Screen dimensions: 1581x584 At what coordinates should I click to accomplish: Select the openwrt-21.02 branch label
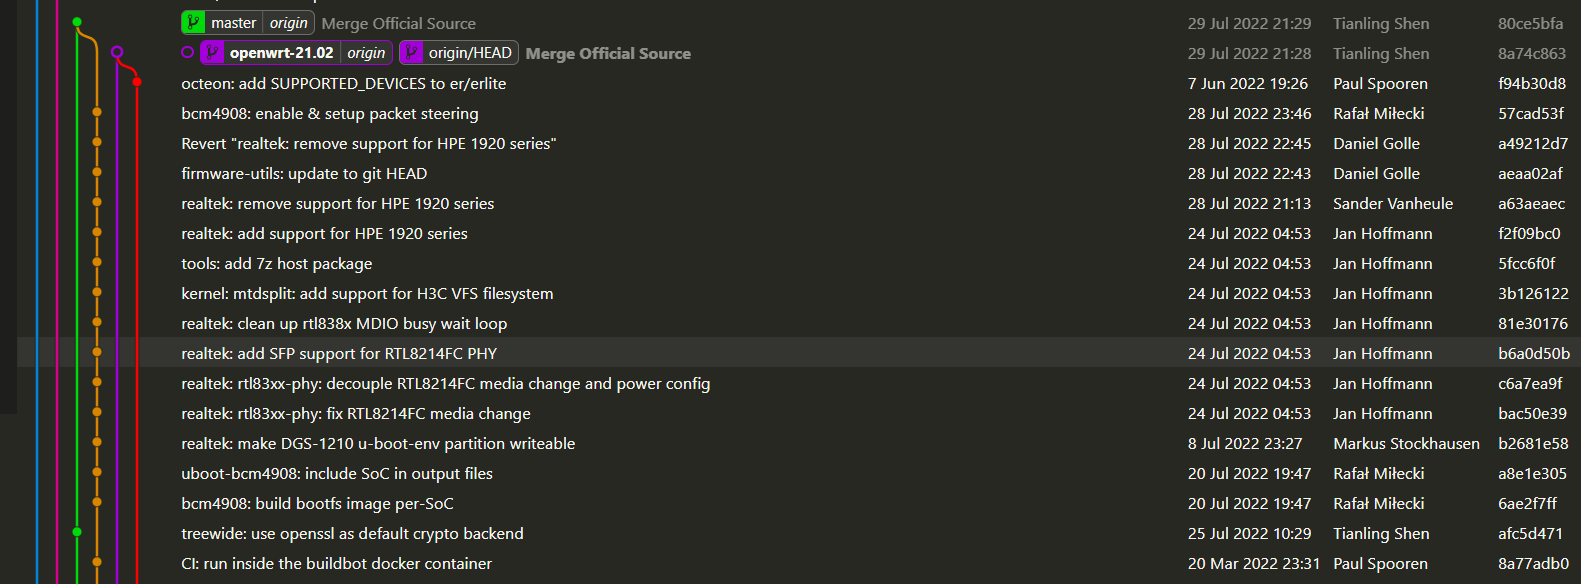281,53
